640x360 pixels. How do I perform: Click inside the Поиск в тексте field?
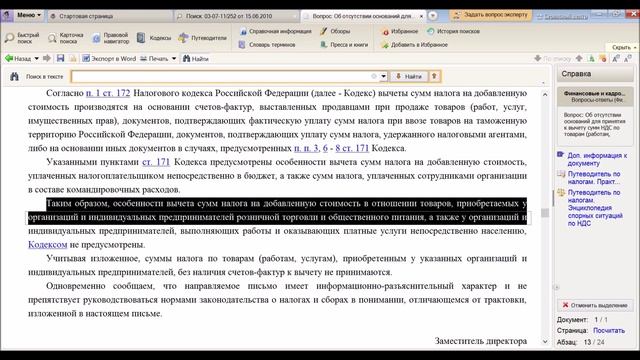(220, 76)
